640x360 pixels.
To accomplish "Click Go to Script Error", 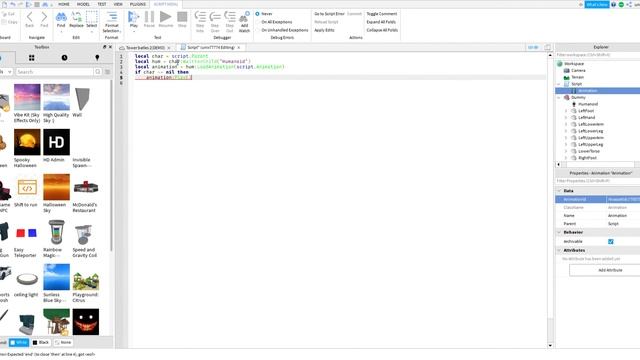I will pos(329,14).
